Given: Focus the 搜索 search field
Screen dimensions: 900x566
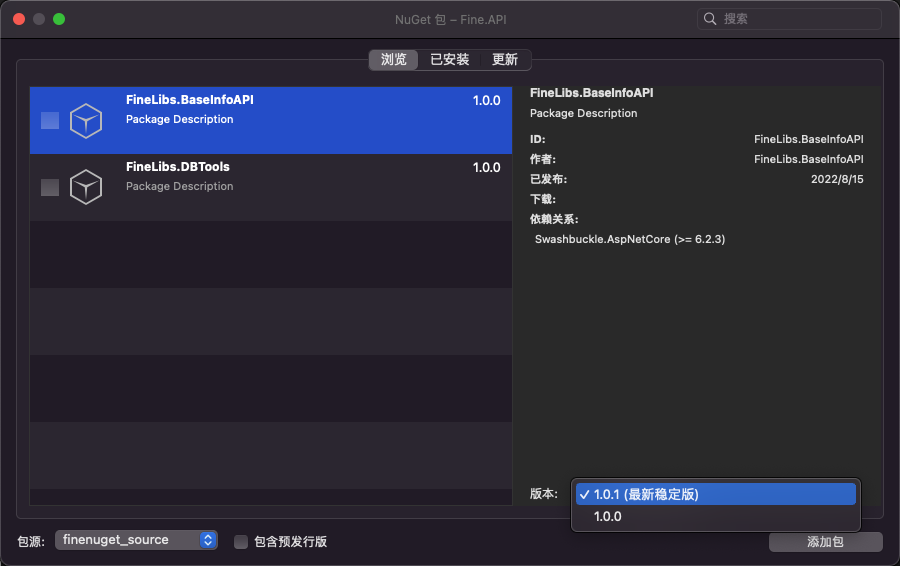Looking at the screenshot, I should 789,19.
